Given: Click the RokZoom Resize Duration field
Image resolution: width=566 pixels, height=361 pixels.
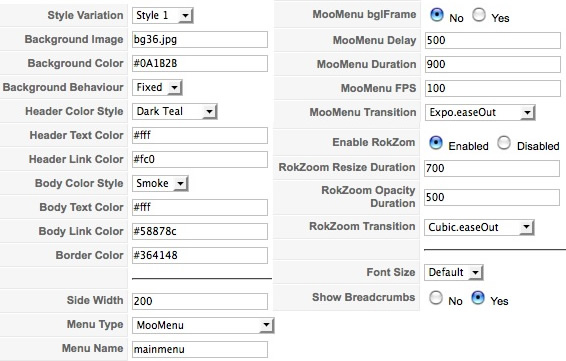Looking at the screenshot, I should tap(492, 169).
